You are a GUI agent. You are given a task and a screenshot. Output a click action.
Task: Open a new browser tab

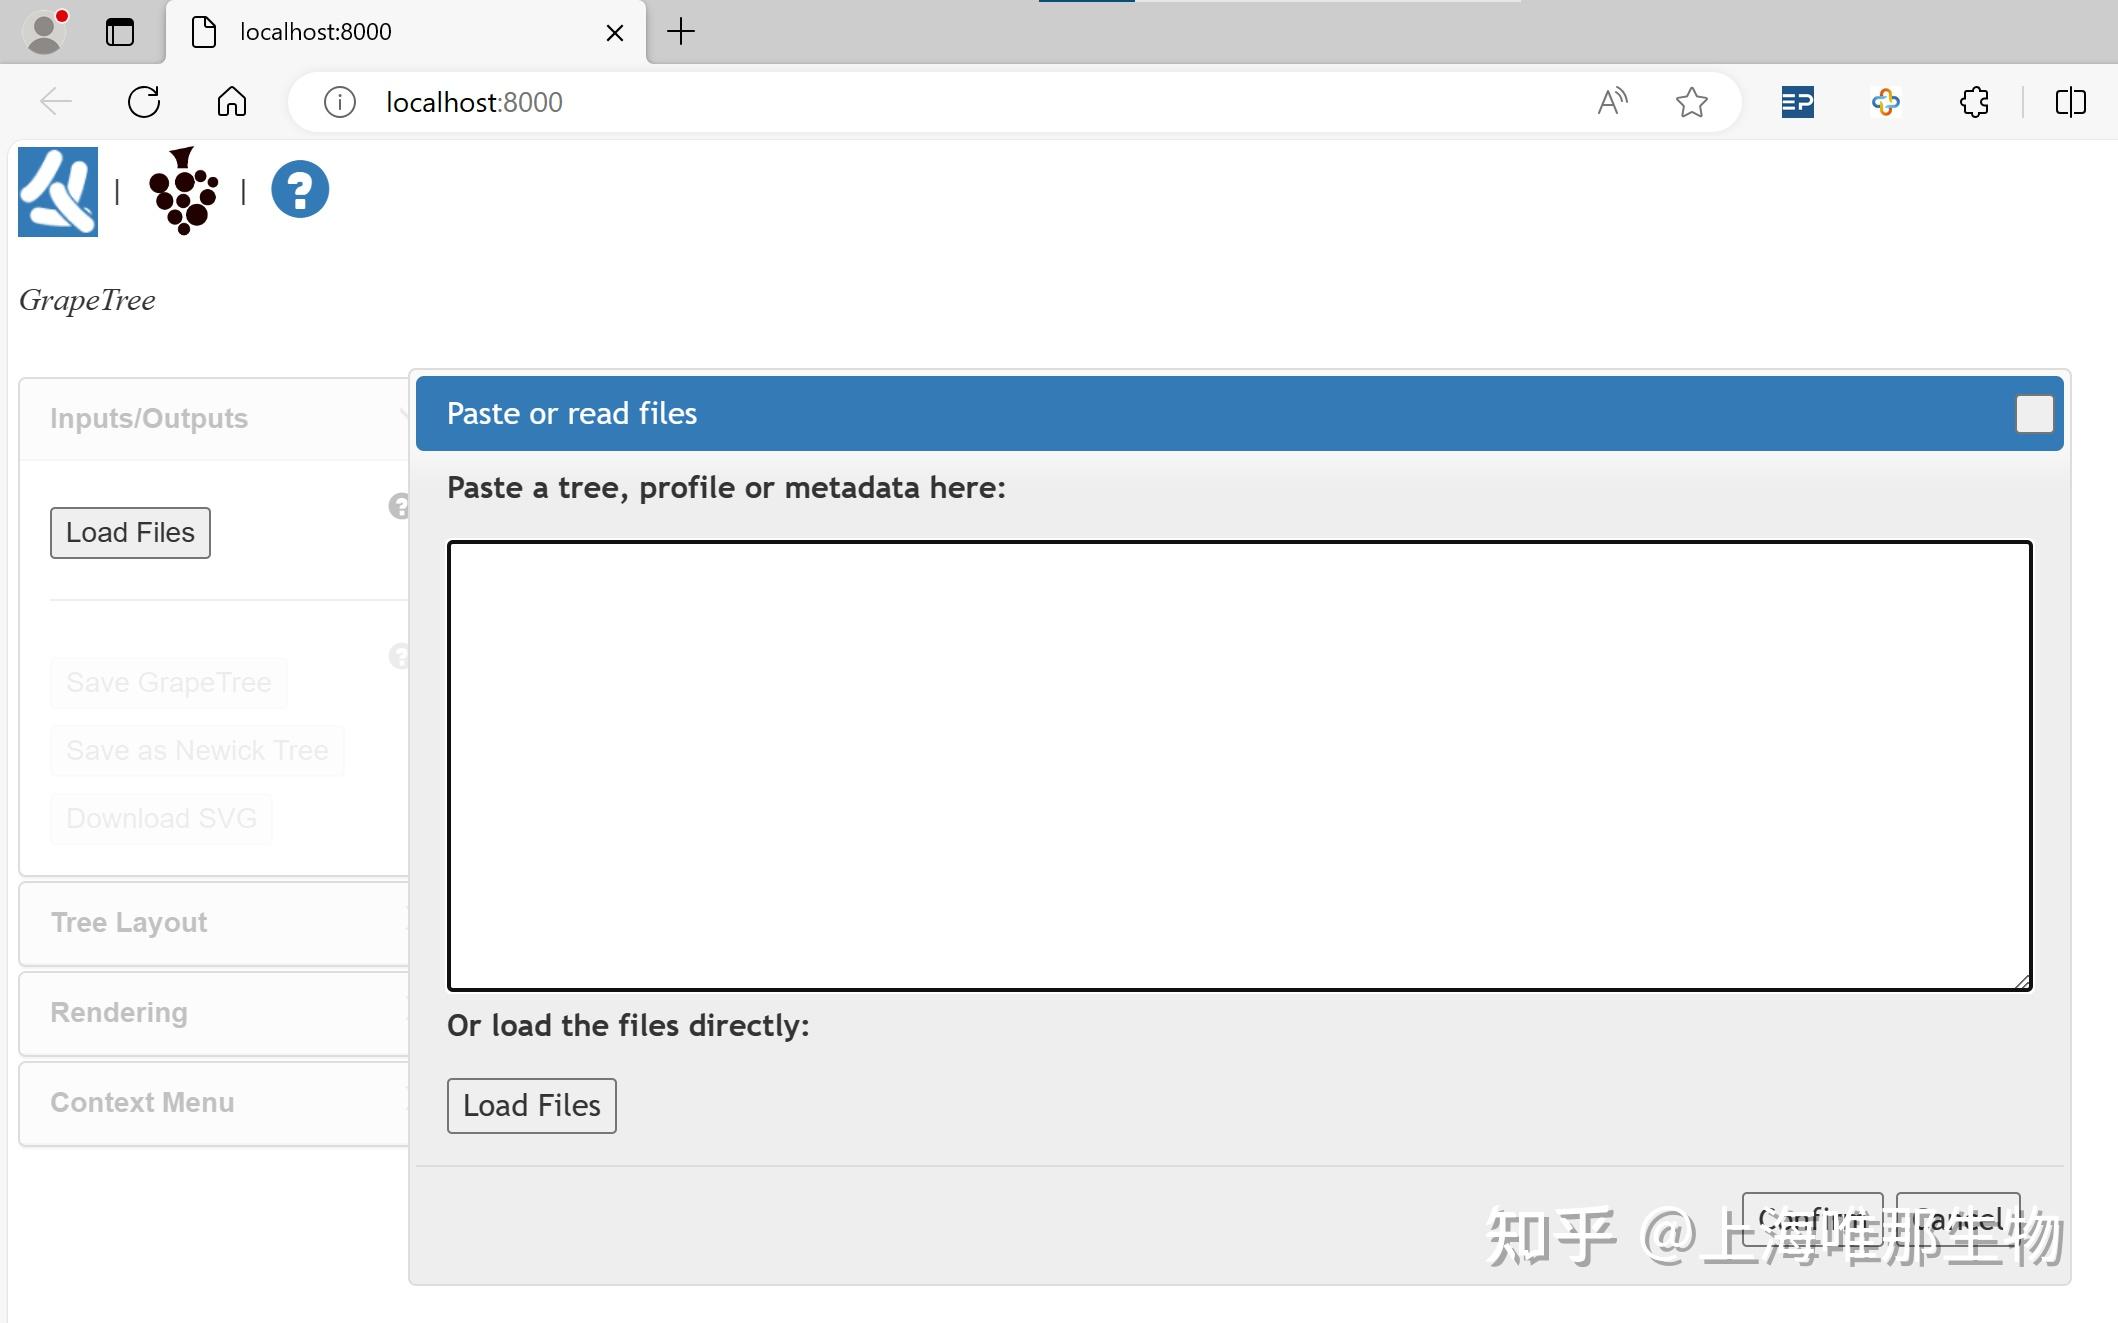point(681,32)
